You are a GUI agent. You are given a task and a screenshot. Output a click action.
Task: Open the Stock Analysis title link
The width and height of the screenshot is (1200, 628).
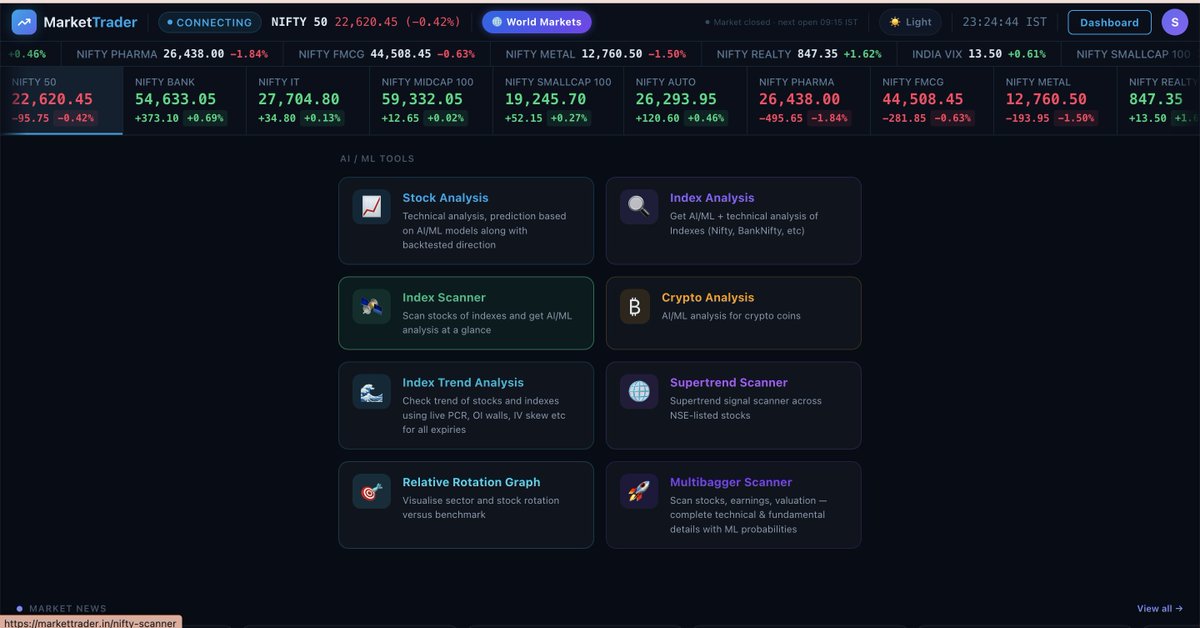[446, 198]
